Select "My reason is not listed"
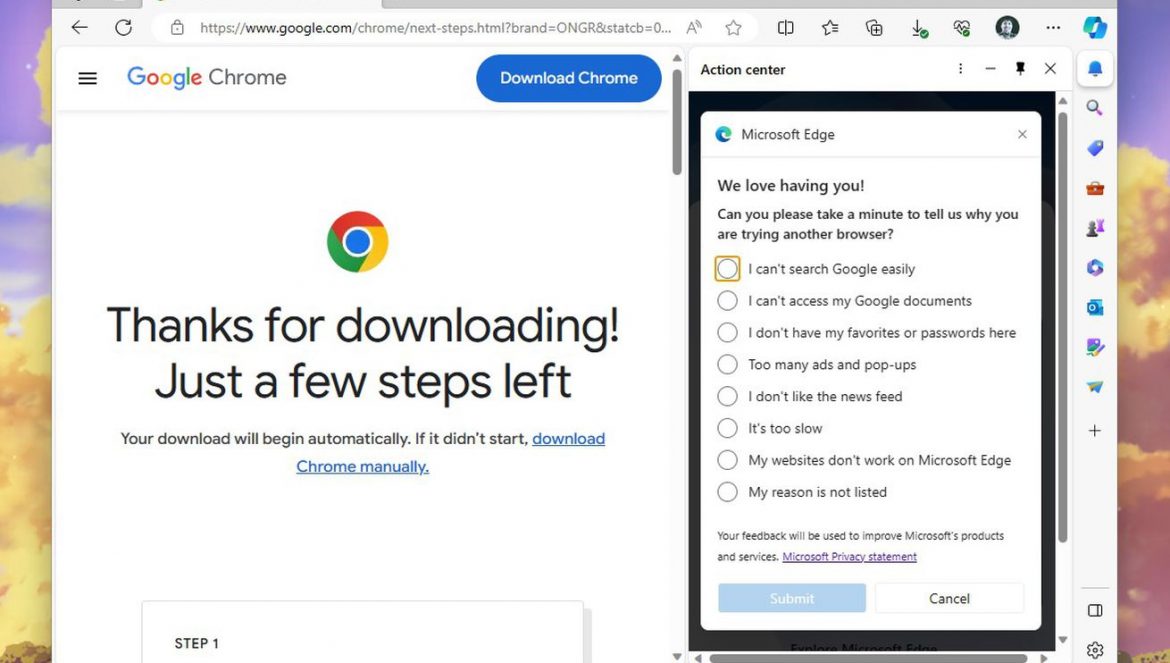Image resolution: width=1170 pixels, height=663 pixels. tap(728, 492)
